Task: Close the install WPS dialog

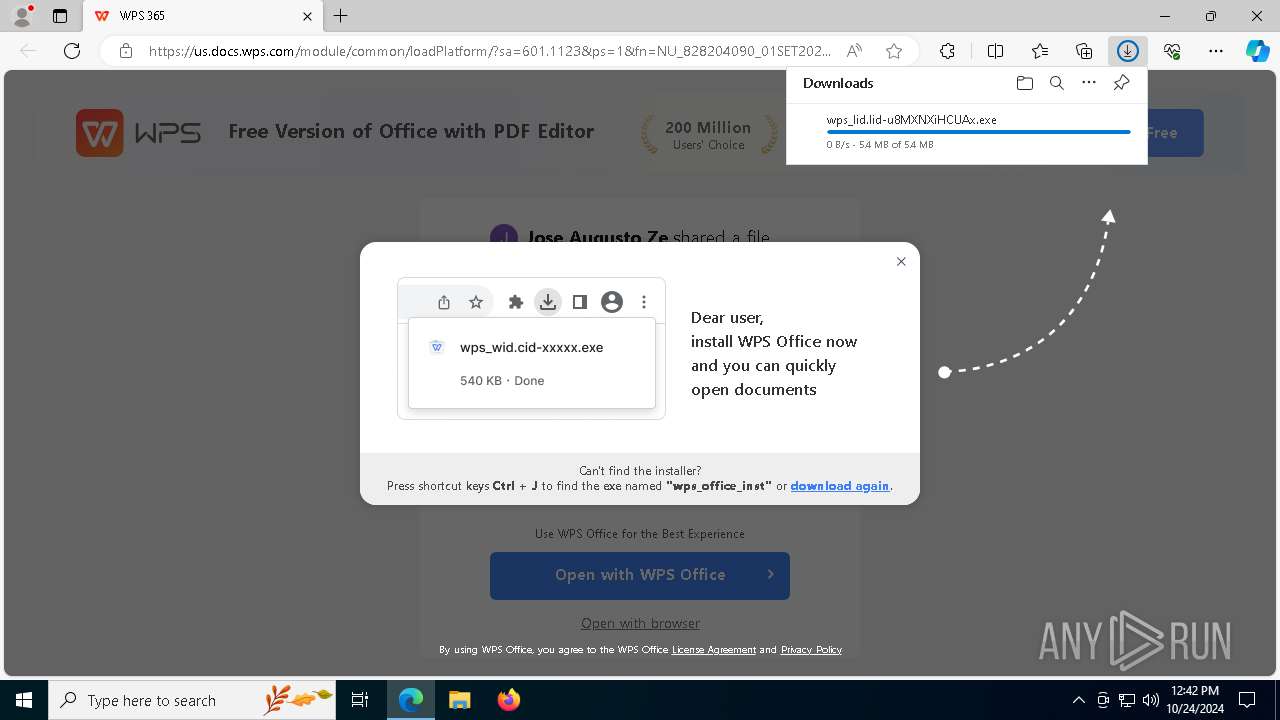Action: click(x=901, y=261)
